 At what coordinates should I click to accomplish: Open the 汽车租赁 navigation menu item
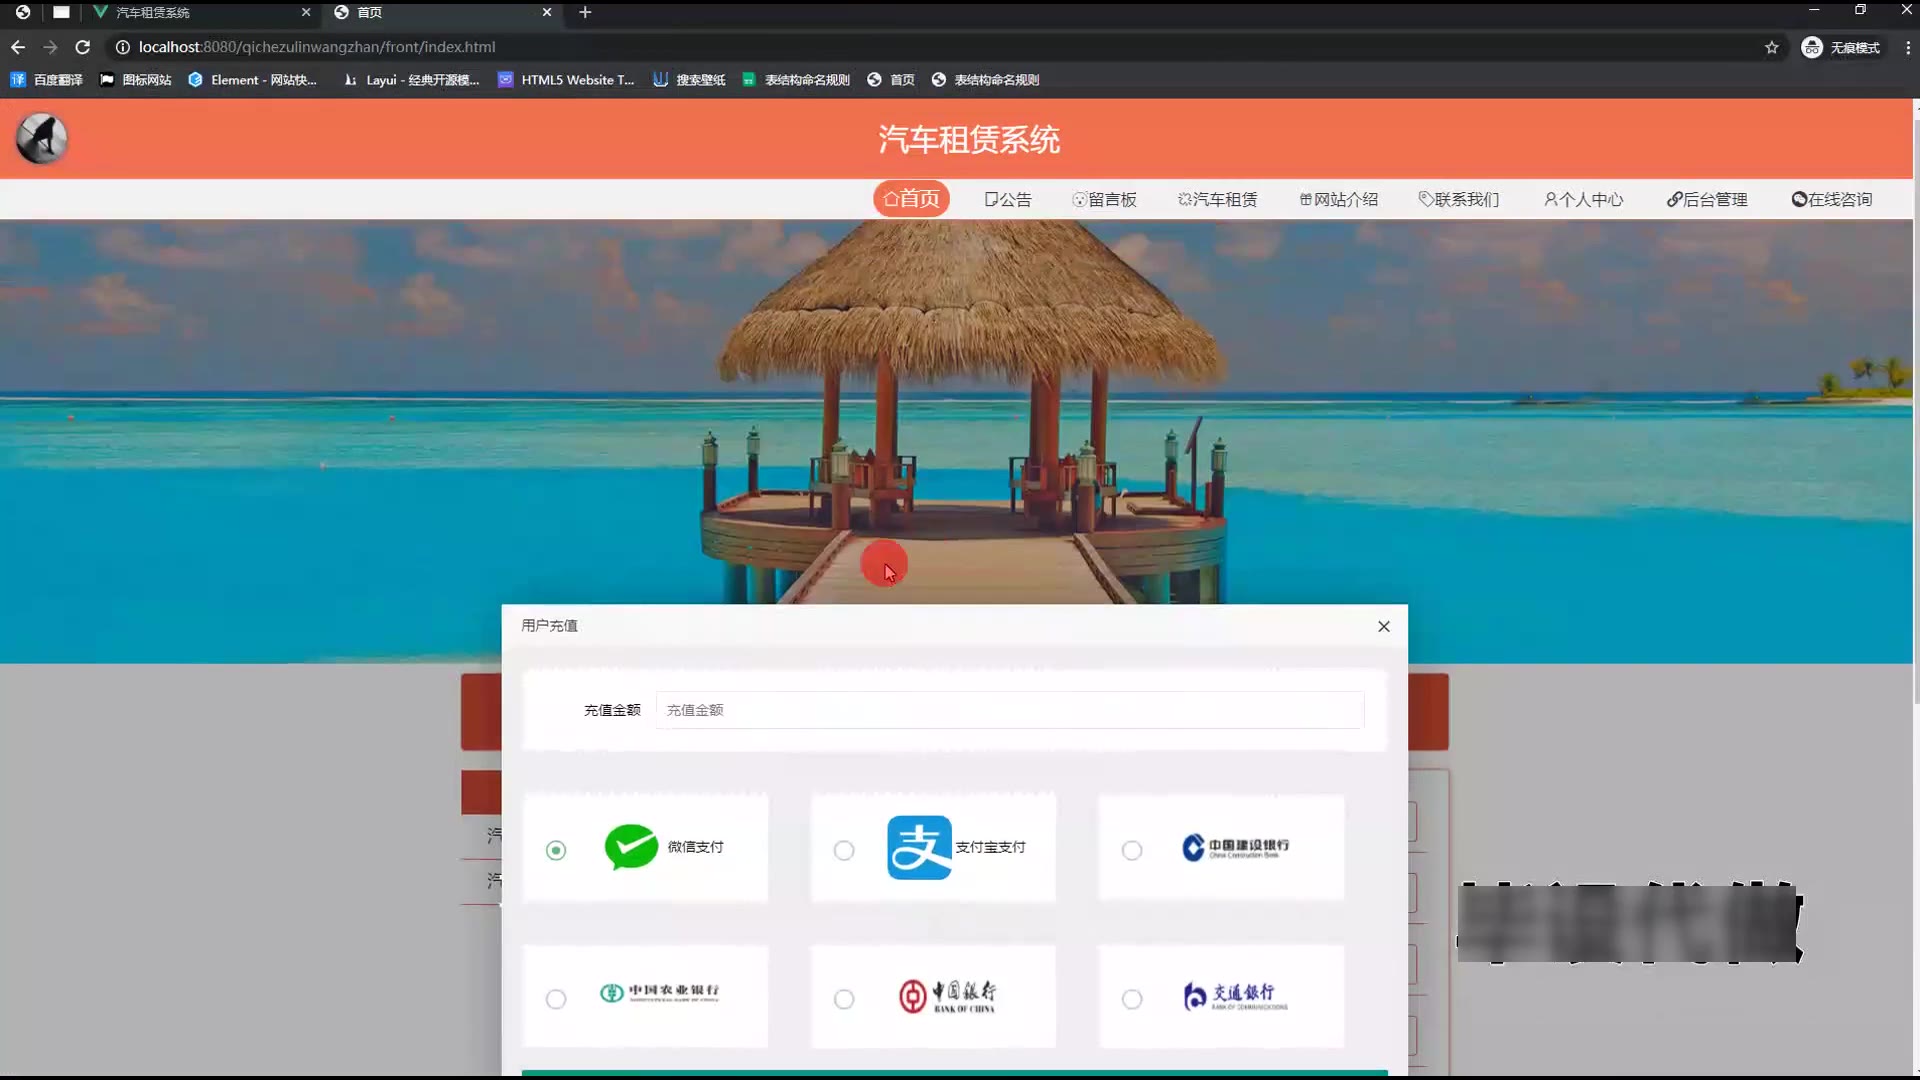click(x=1217, y=199)
